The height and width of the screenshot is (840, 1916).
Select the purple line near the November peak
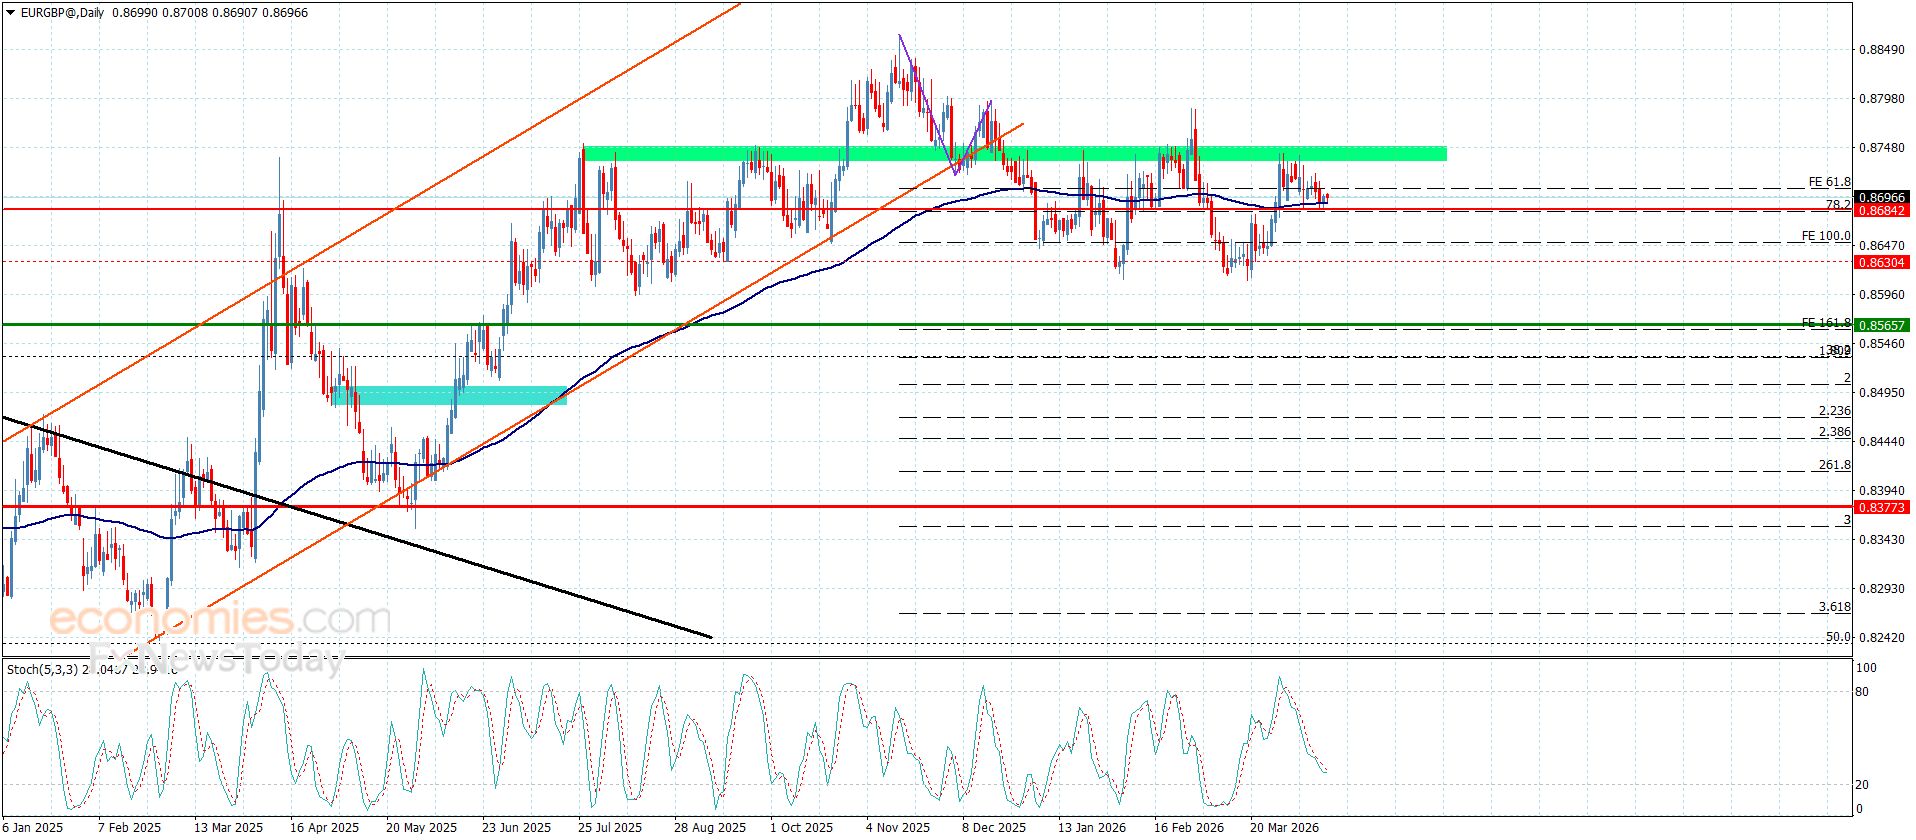point(925,100)
